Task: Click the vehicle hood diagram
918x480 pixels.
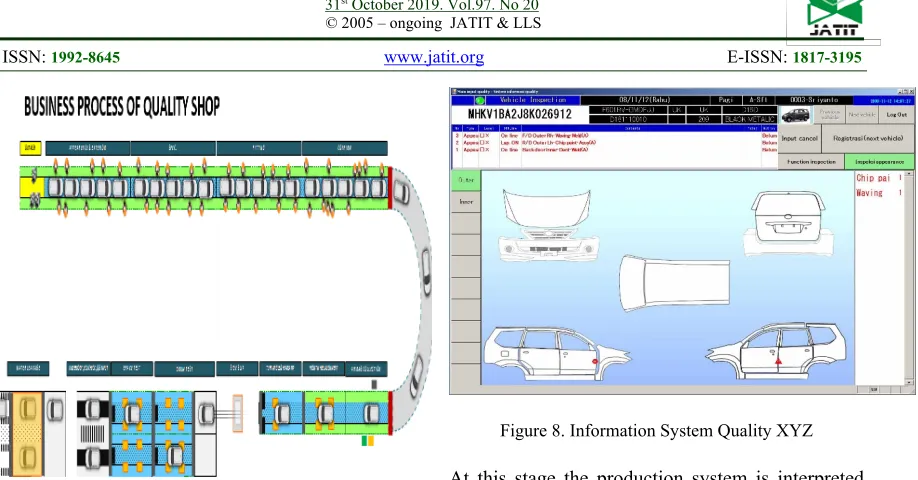Action: tap(547, 210)
